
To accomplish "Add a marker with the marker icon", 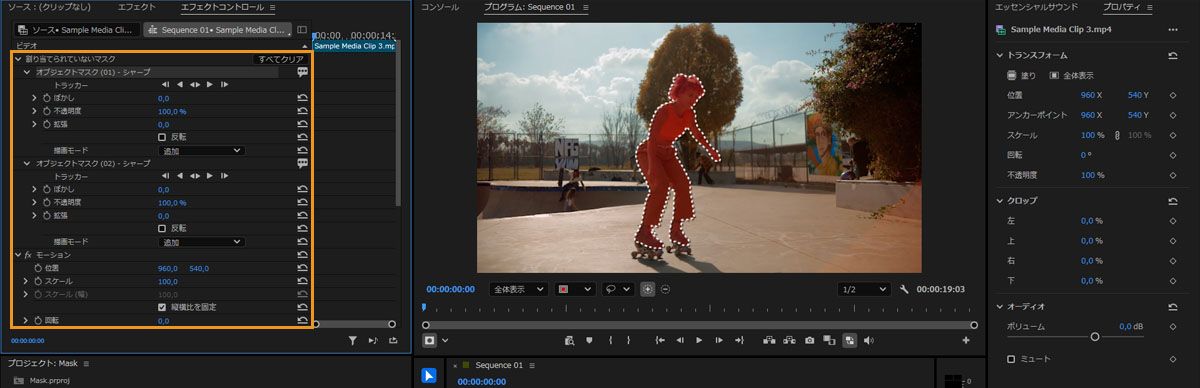I will [590, 340].
